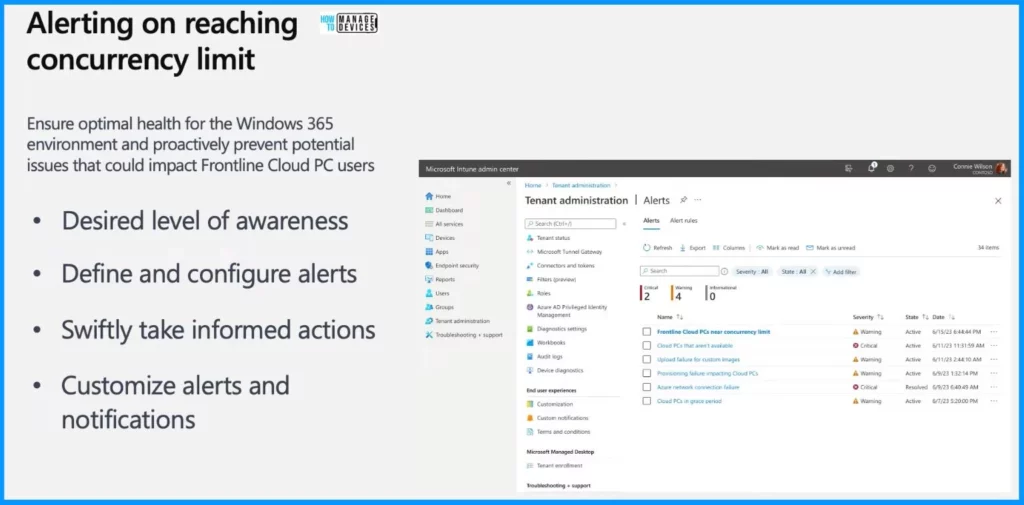The height and width of the screenshot is (505, 1024).
Task: Select Tenant administration in the sidebar
Action: pyautogui.click(x=456, y=321)
